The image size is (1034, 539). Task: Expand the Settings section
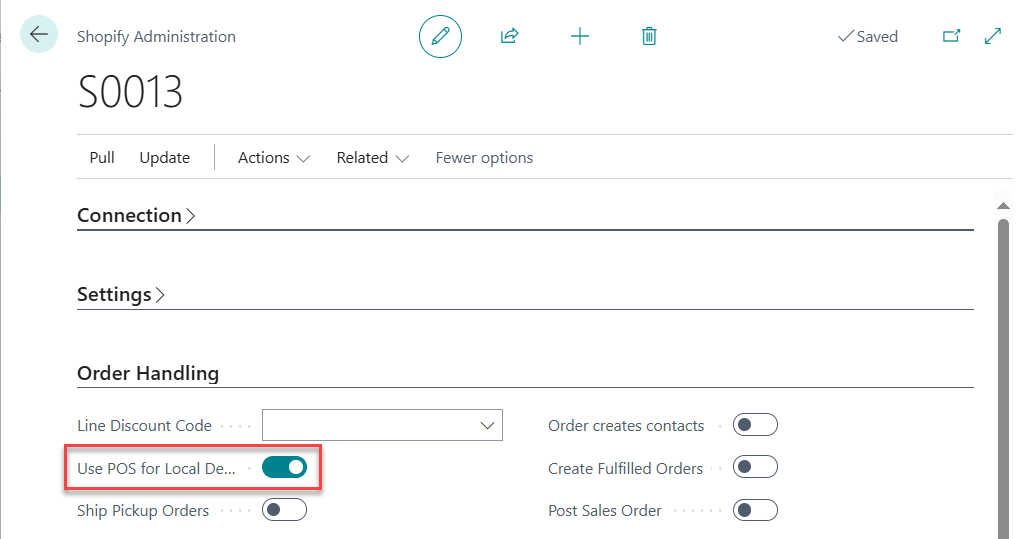click(121, 295)
